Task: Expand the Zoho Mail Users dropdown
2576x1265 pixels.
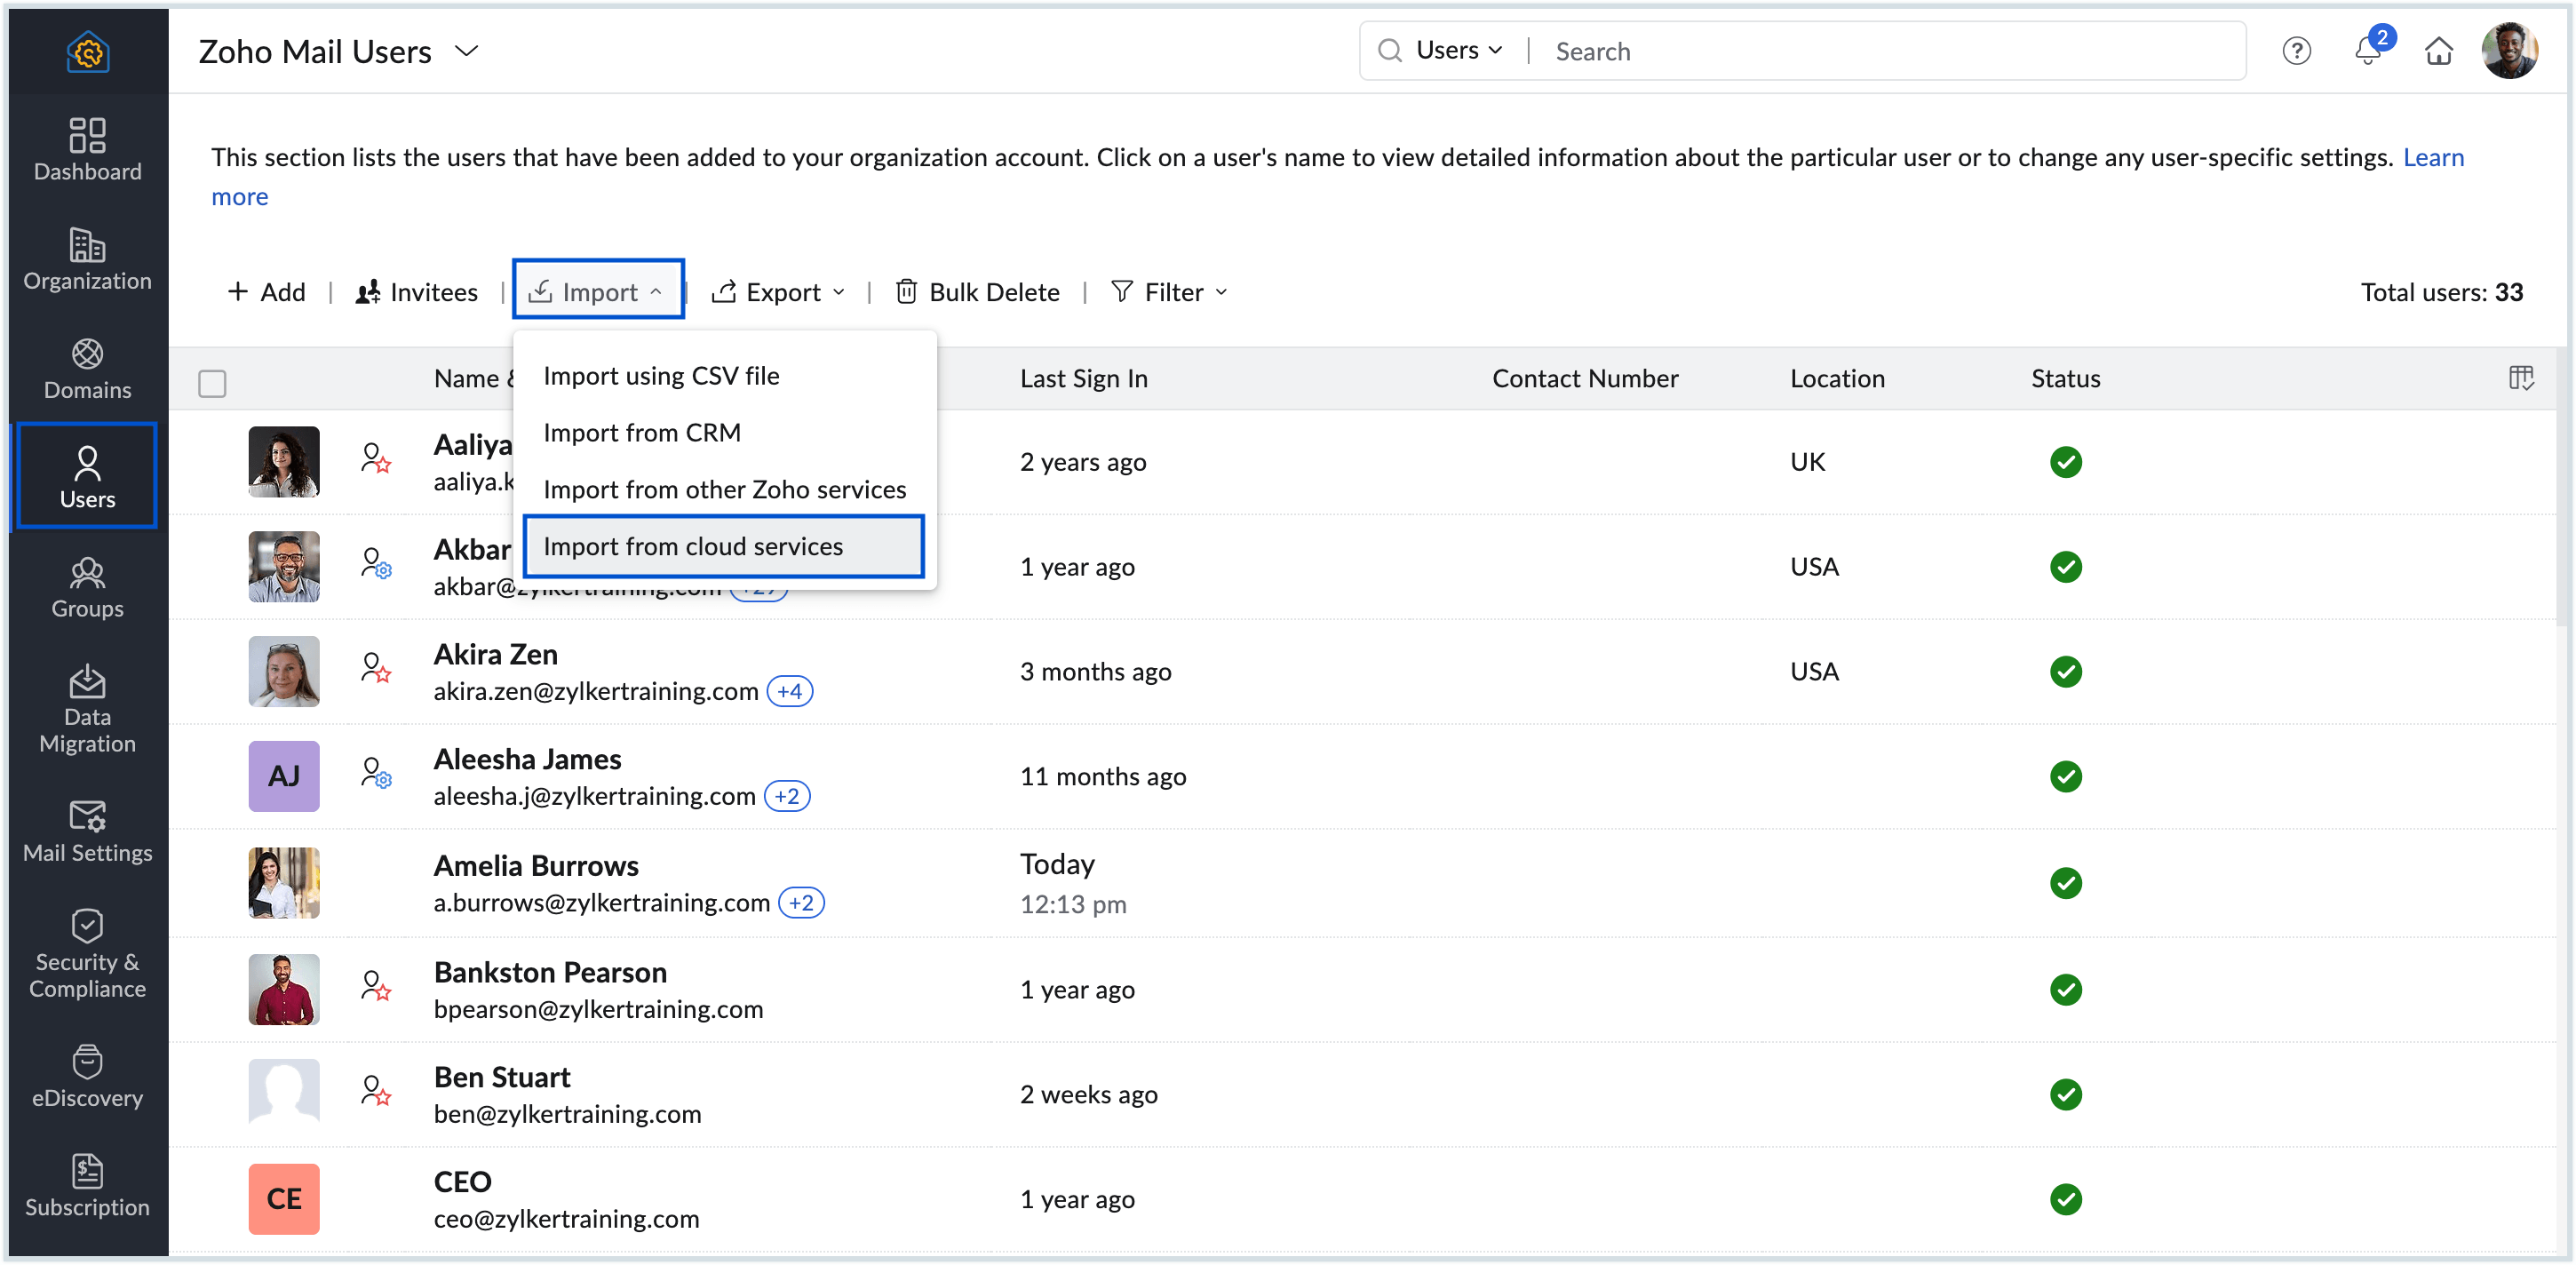Action: 466,50
